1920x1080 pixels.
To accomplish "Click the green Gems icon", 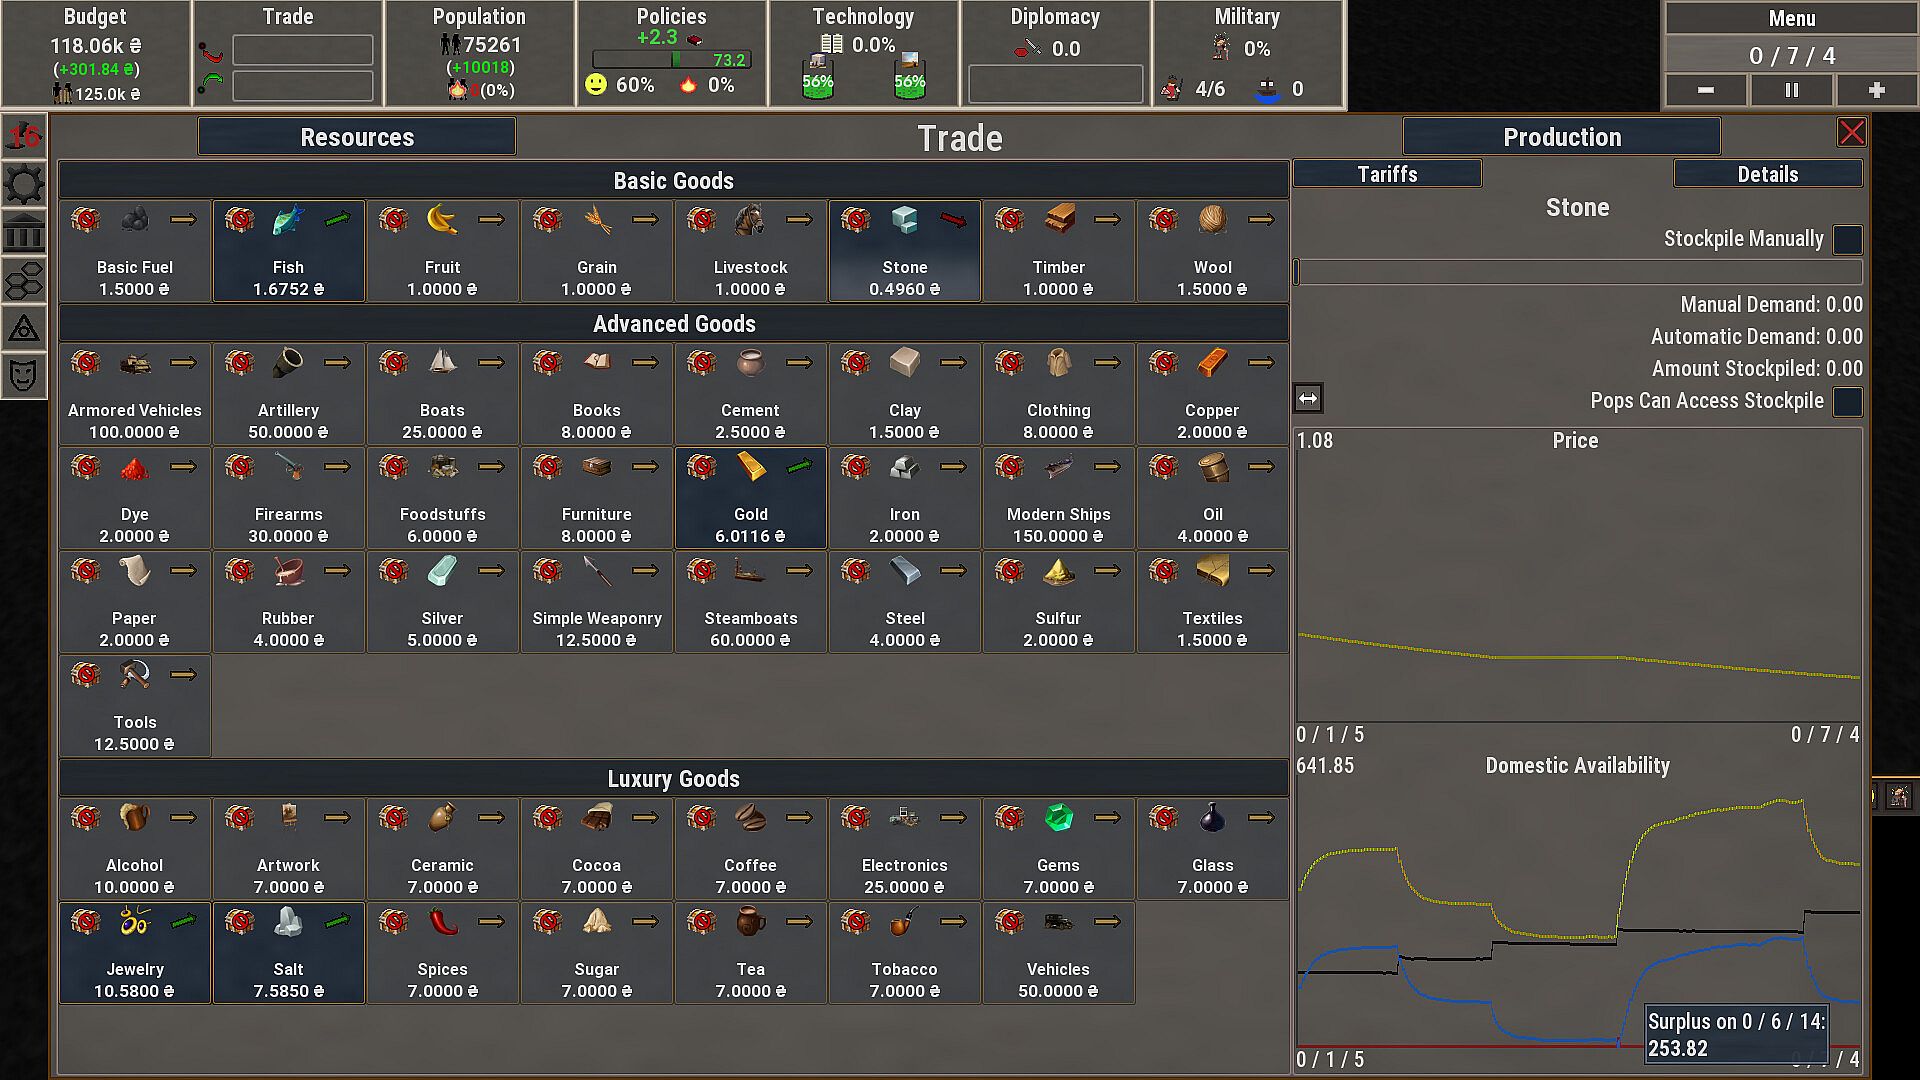I will pyautogui.click(x=1058, y=818).
